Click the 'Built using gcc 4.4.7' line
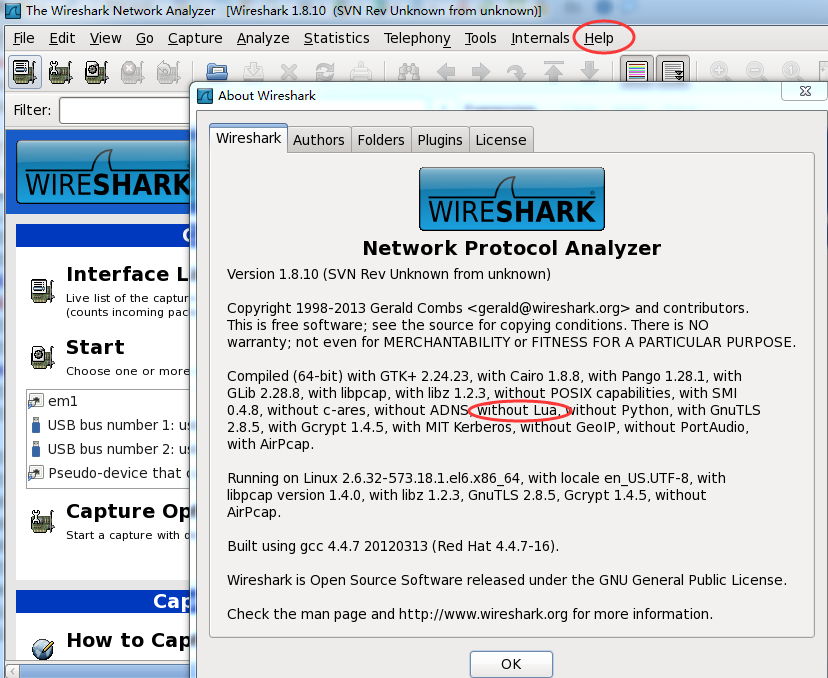The height and width of the screenshot is (678, 828). pos(393,546)
